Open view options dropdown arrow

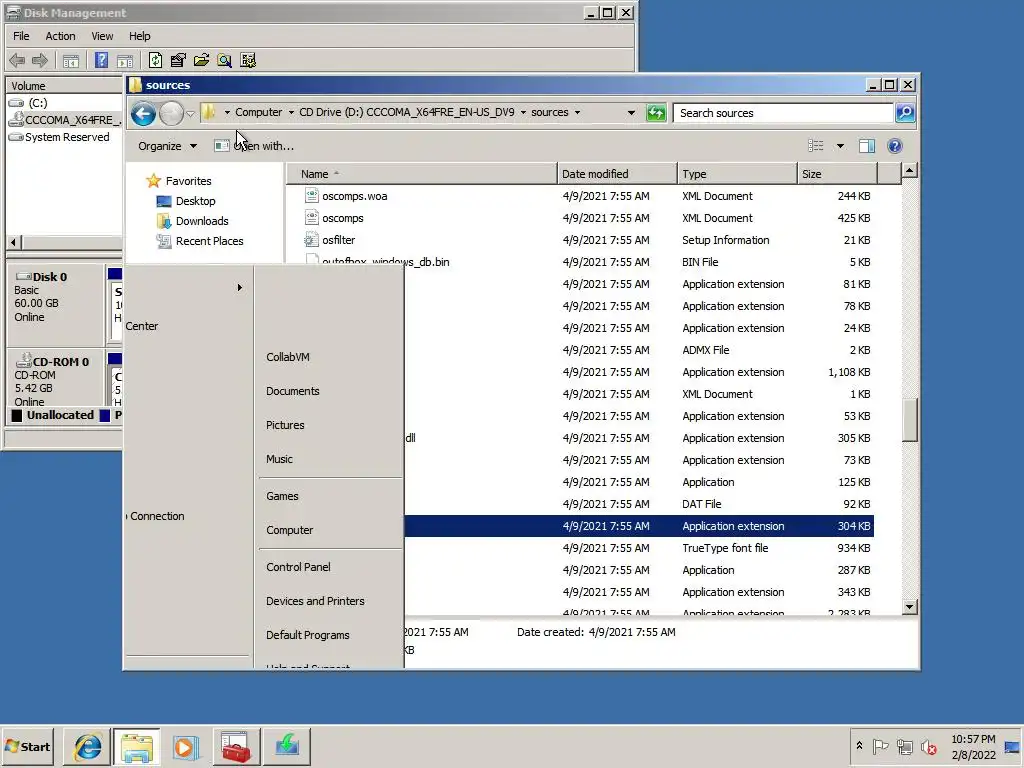[840, 146]
